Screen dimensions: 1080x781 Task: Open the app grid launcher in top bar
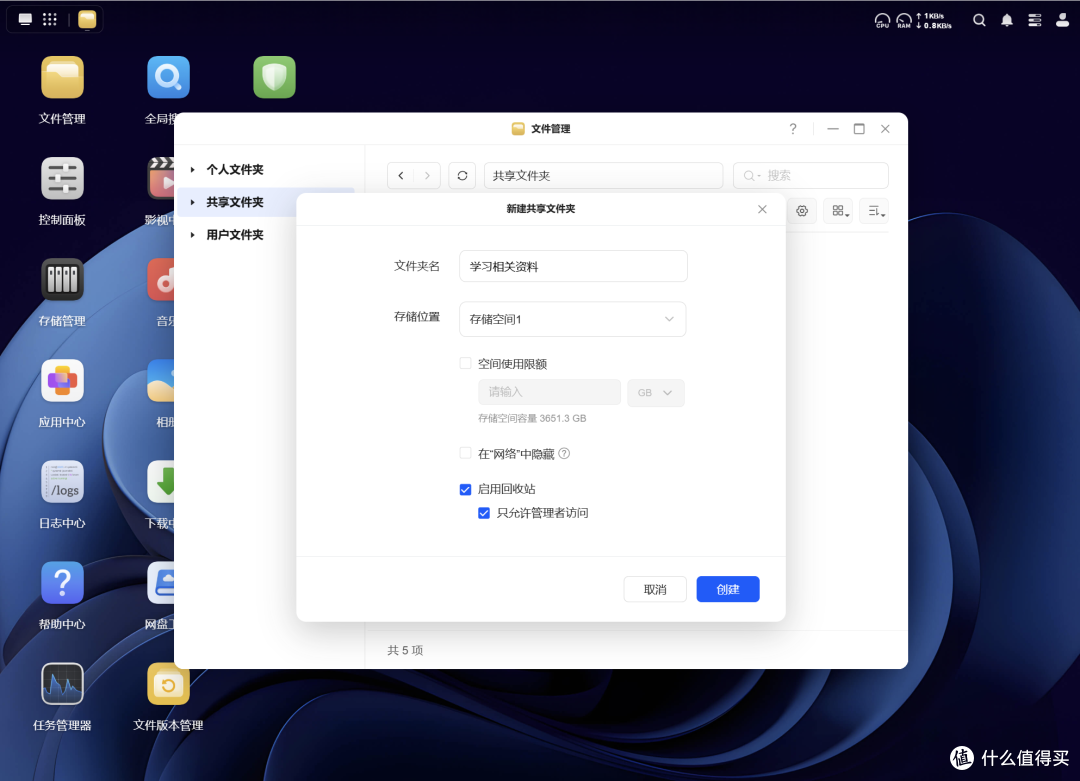50,19
